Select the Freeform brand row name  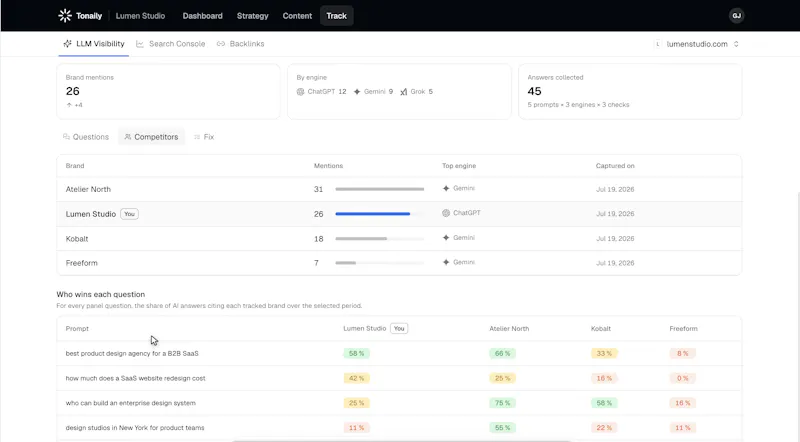coord(82,263)
